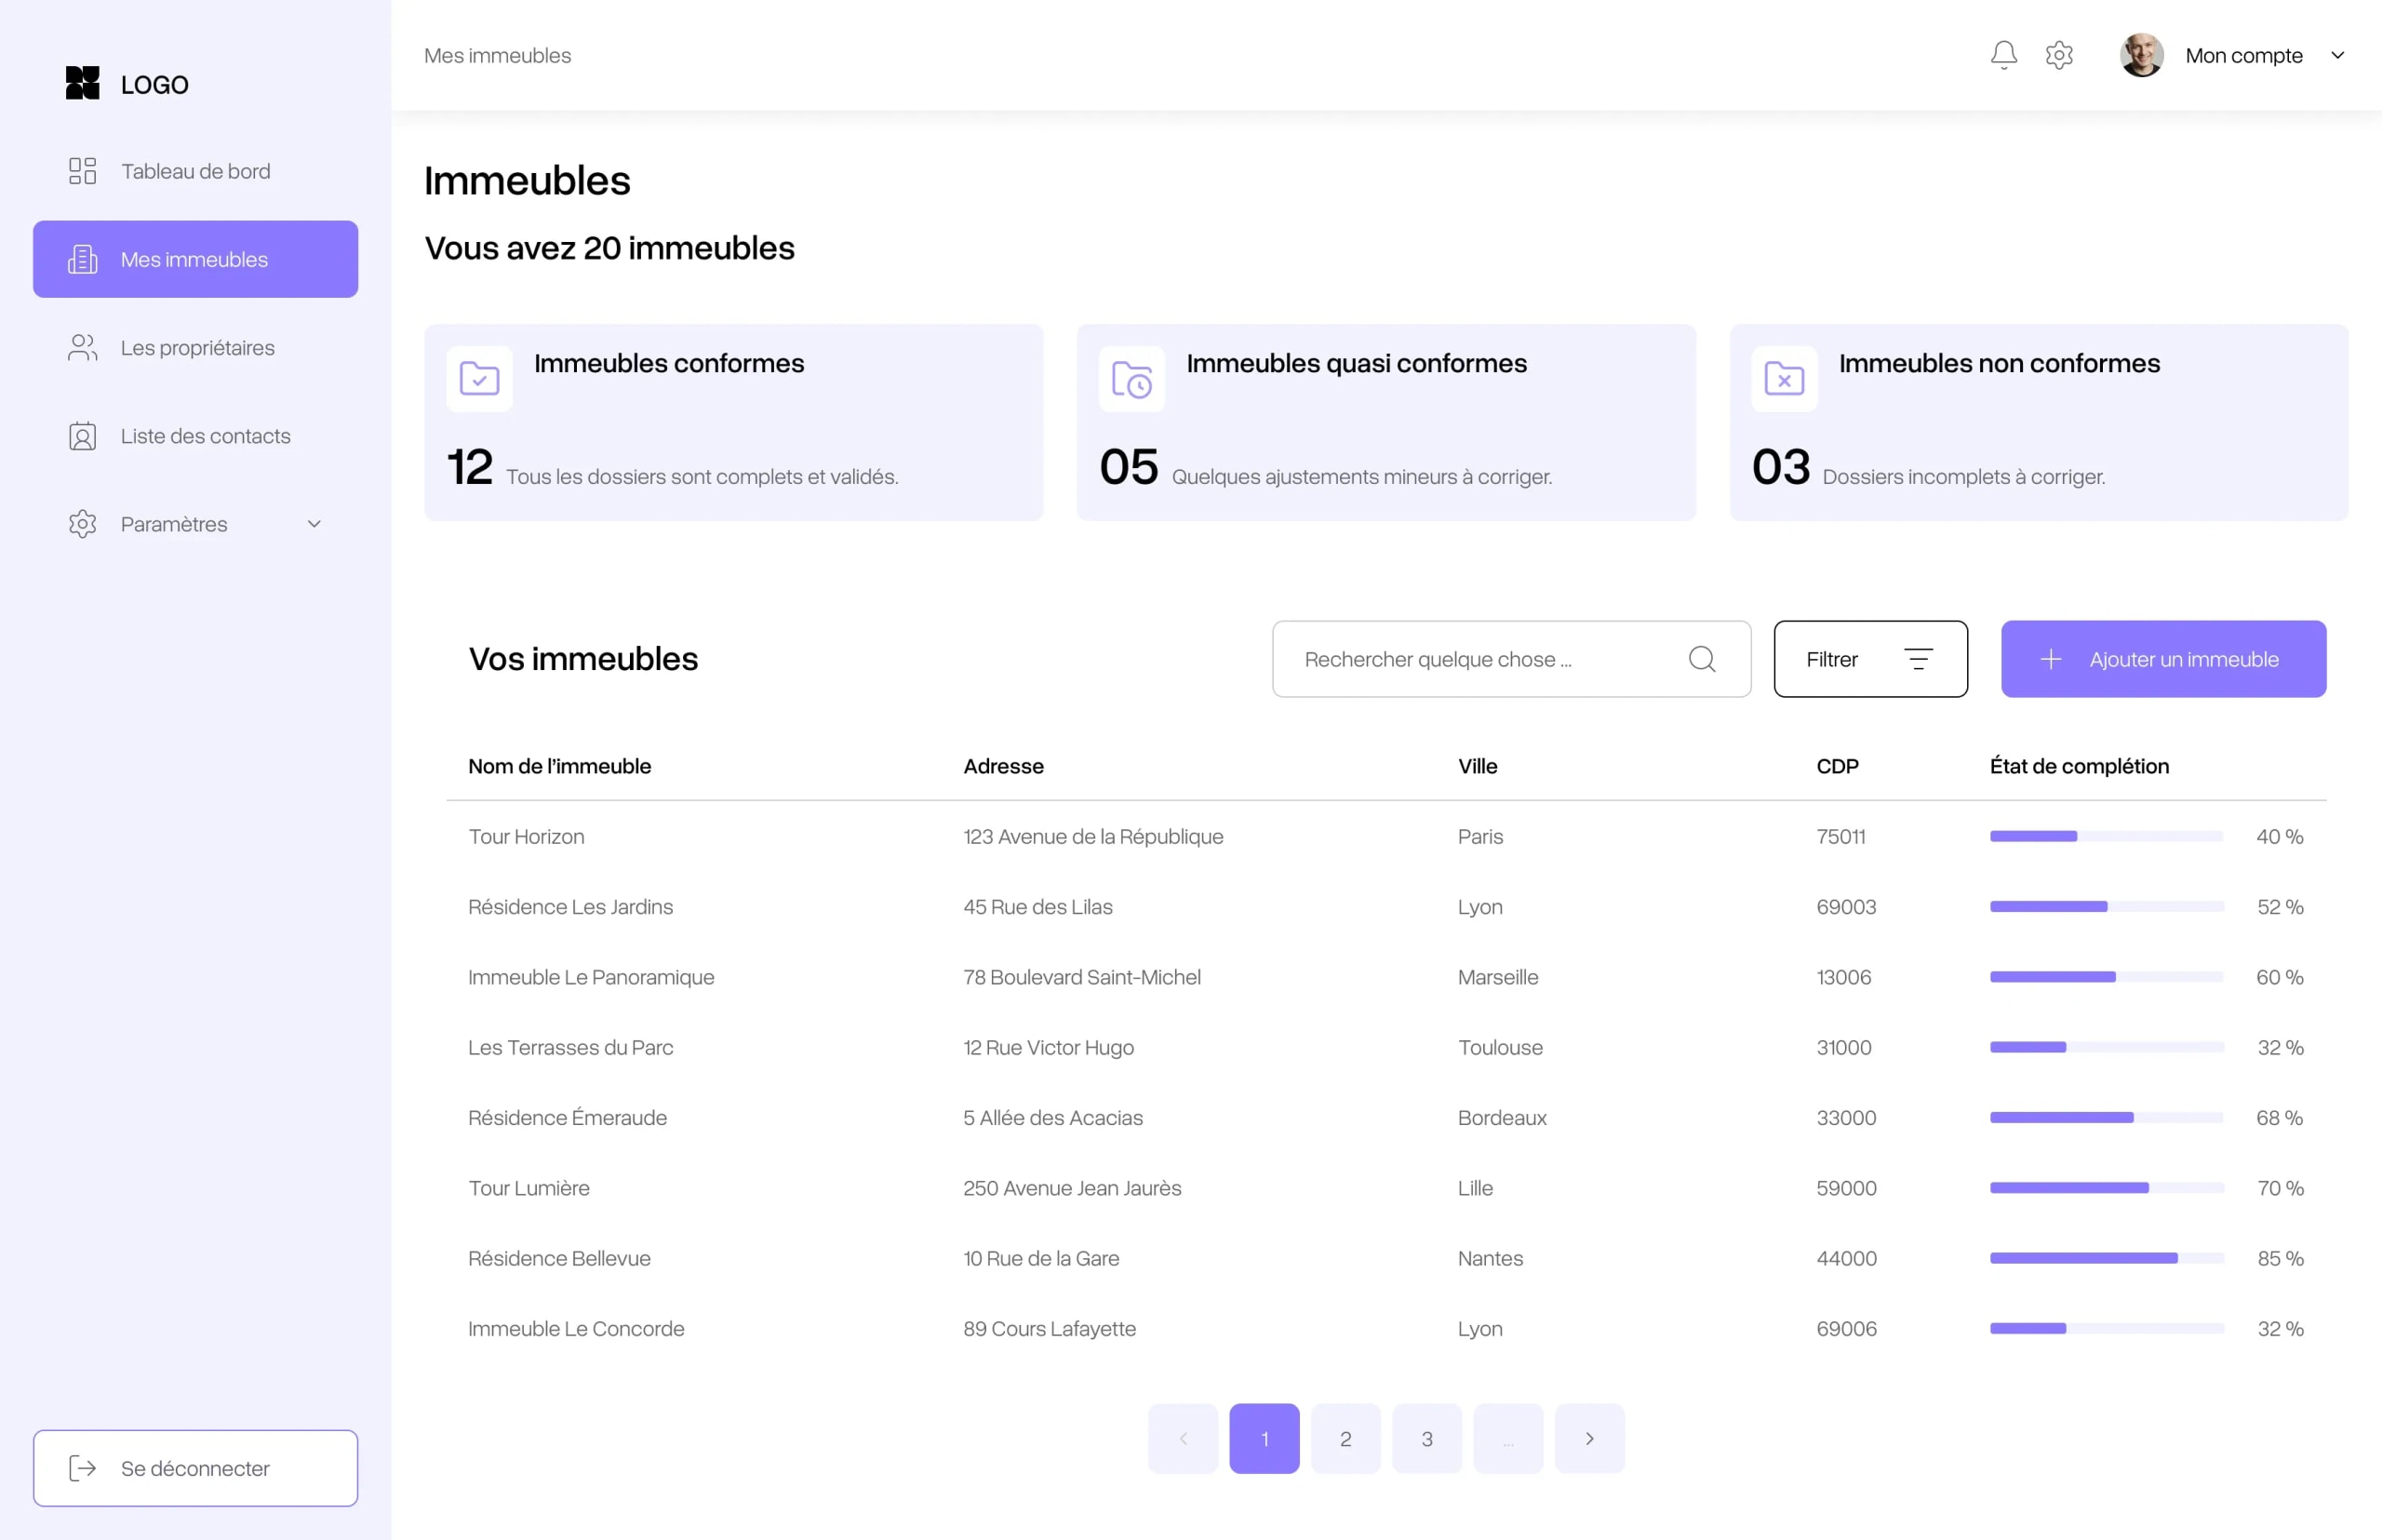Click the quasi conformes folder clock icon
Viewport: 2382px width, 1540px height.
pos(1132,379)
